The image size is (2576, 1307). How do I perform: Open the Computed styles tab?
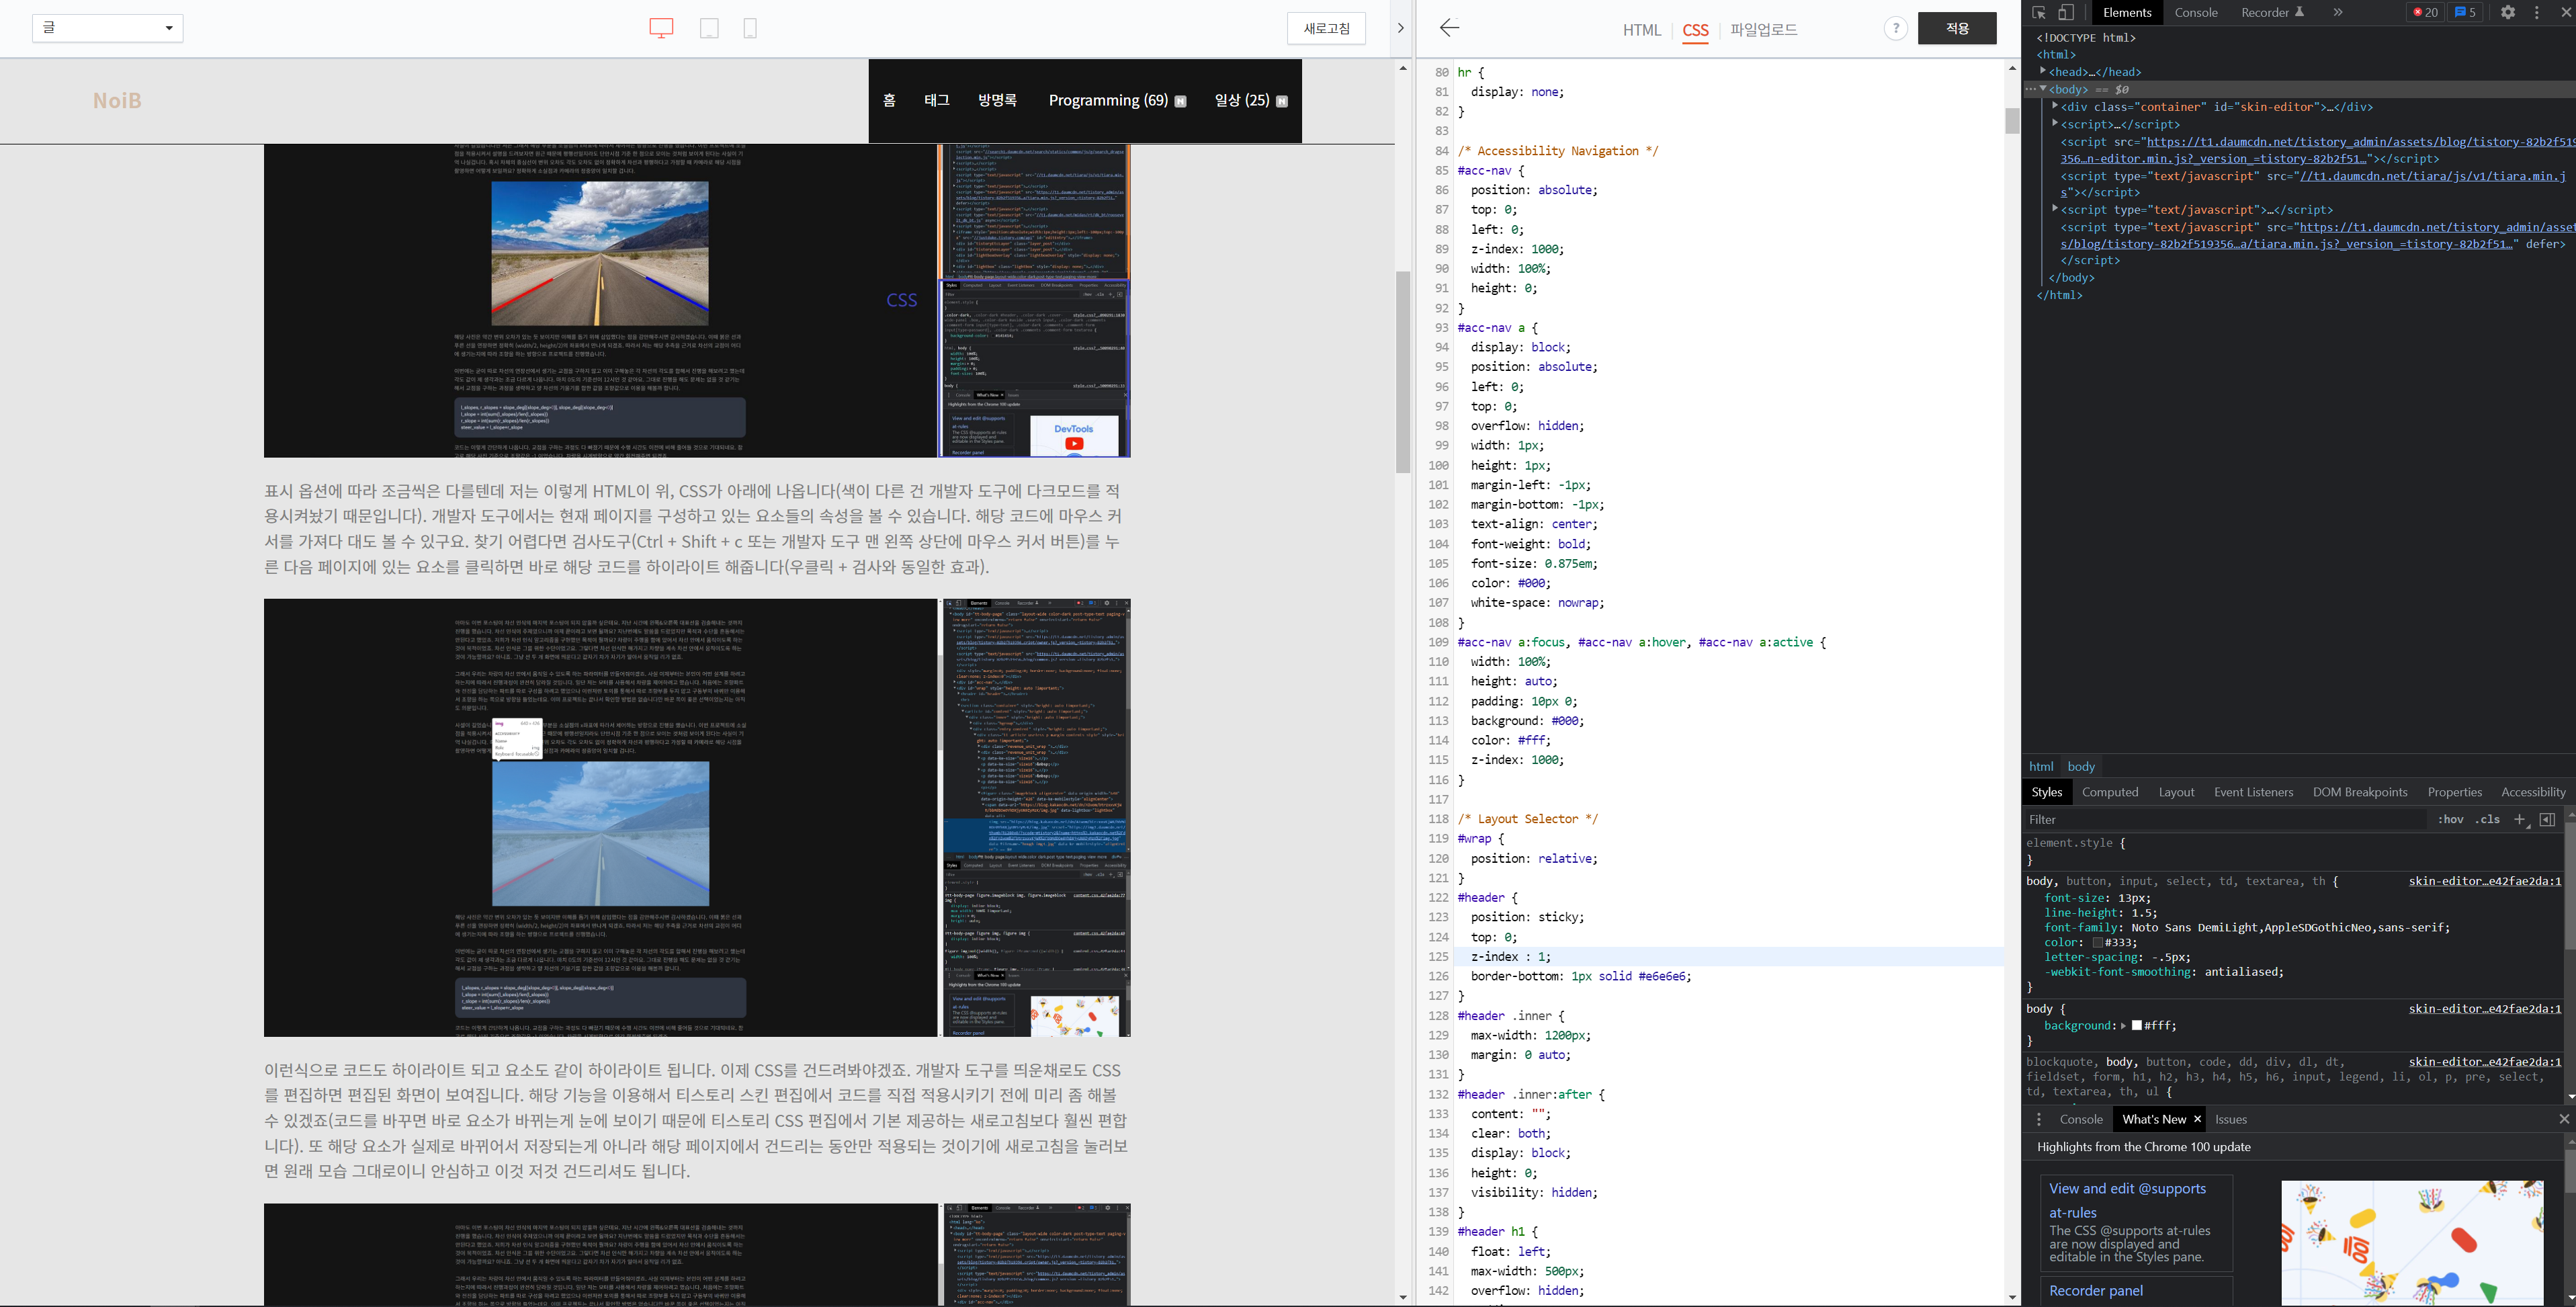coord(2110,792)
